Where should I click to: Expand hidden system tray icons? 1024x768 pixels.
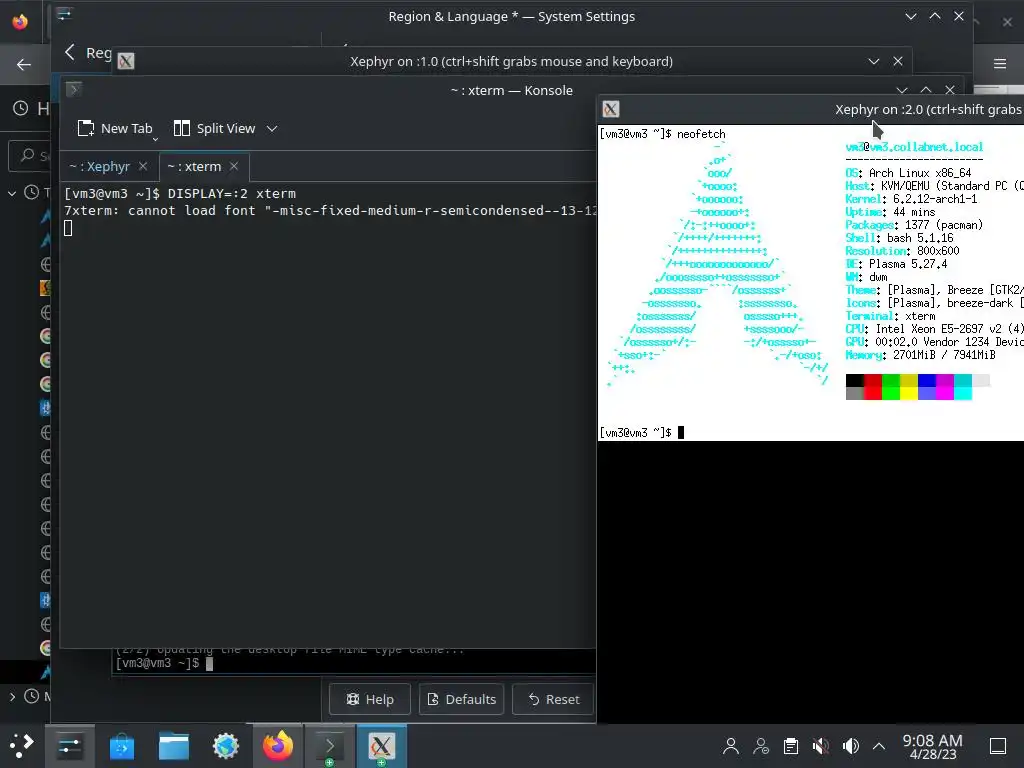coord(879,746)
